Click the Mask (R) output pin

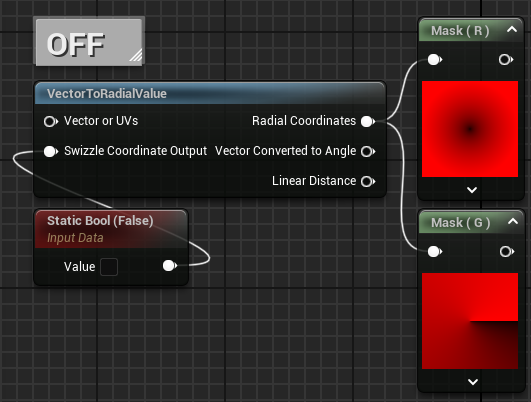pyautogui.click(x=506, y=60)
